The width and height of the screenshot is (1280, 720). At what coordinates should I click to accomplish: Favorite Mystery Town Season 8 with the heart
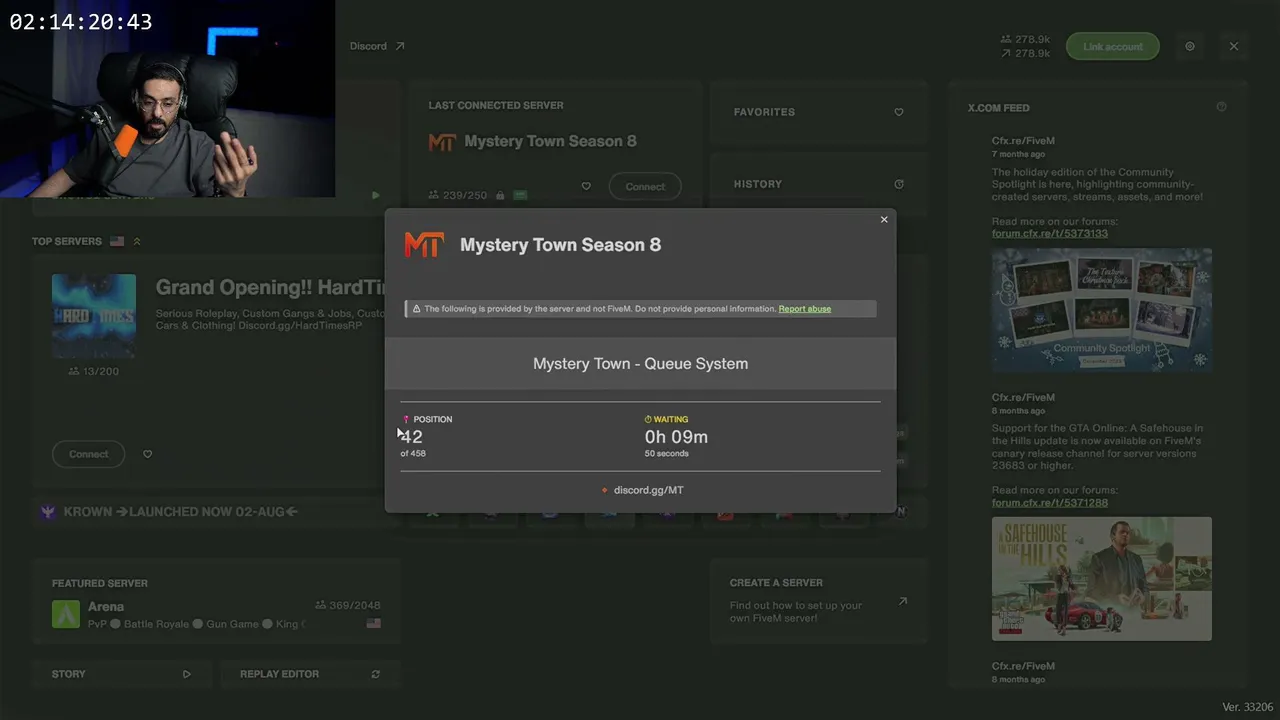586,186
